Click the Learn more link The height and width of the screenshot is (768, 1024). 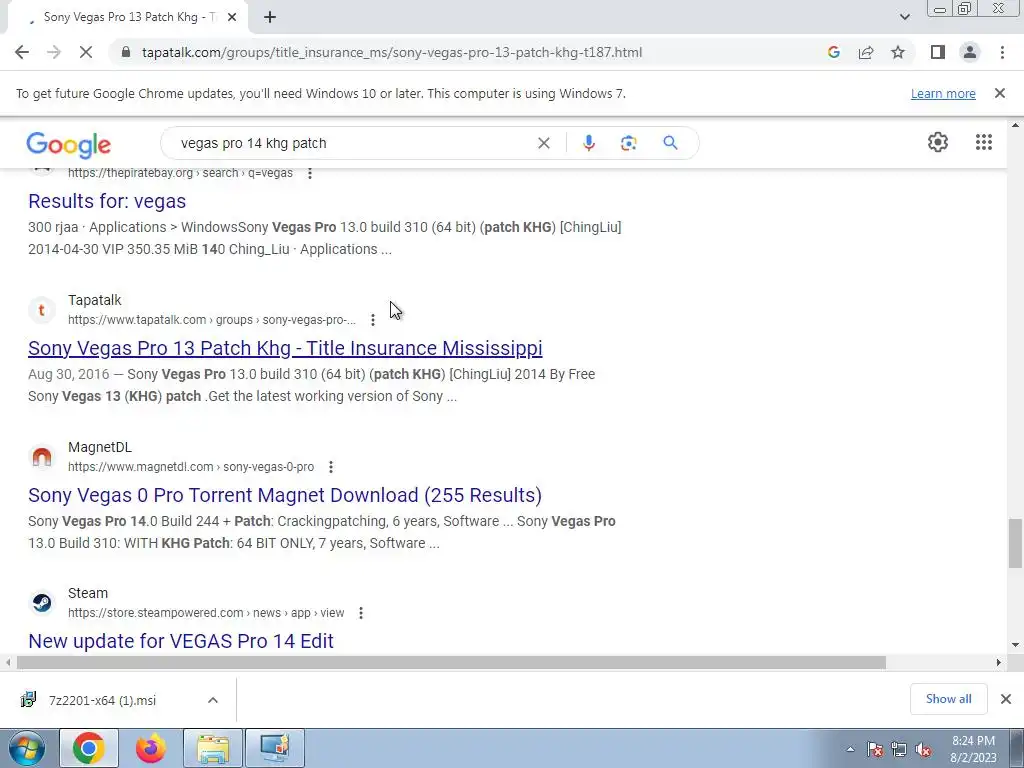click(x=943, y=93)
